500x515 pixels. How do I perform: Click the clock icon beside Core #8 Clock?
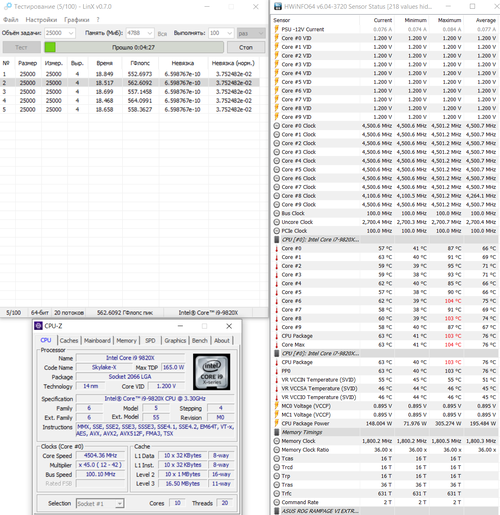276,196
